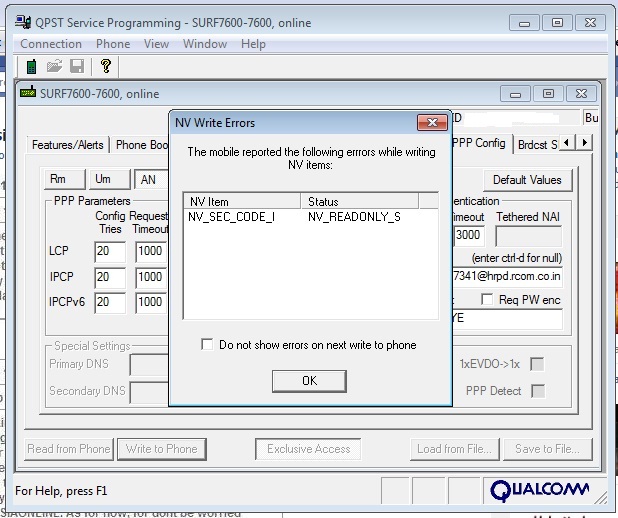
Task: Open the View menu
Action: [156, 44]
